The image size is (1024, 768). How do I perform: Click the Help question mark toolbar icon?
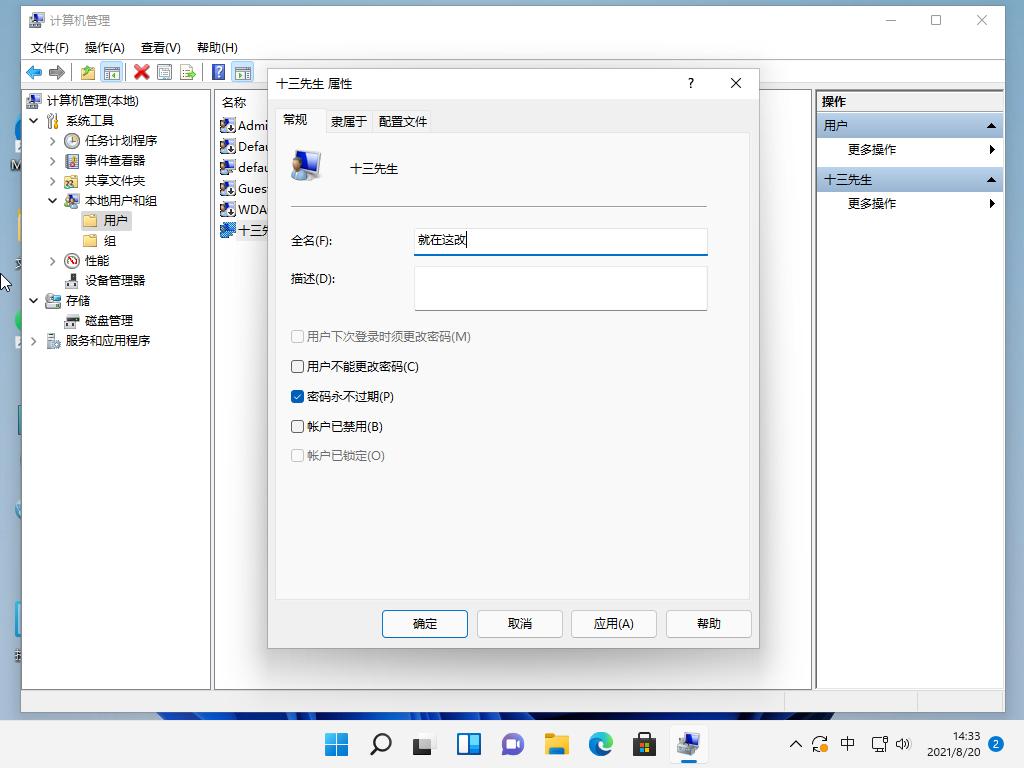pyautogui.click(x=218, y=72)
